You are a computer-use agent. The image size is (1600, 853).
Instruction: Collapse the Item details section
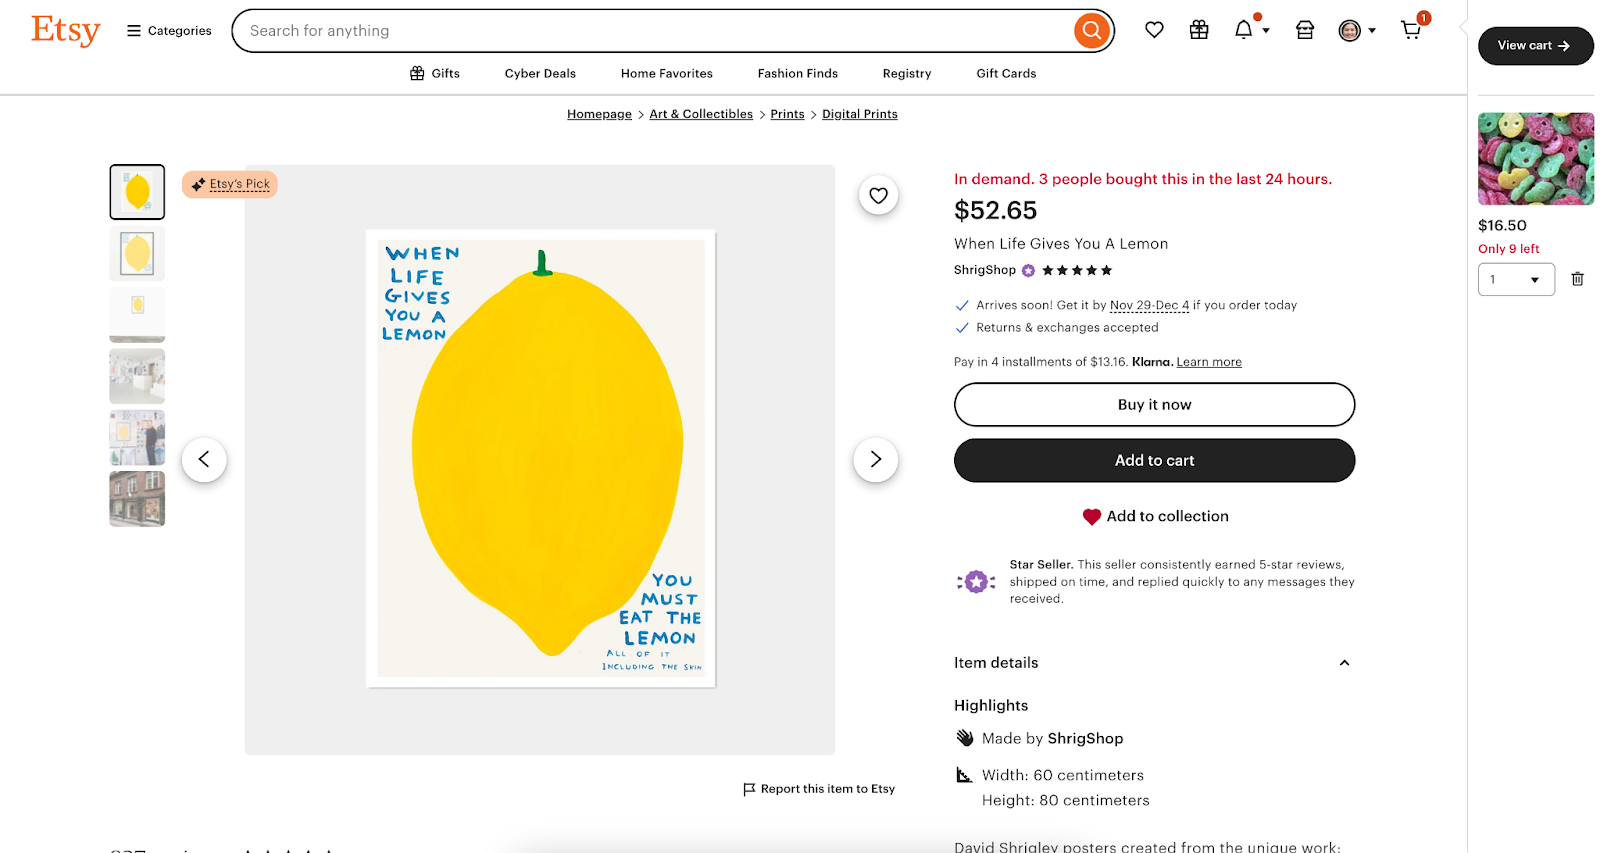tap(1344, 663)
